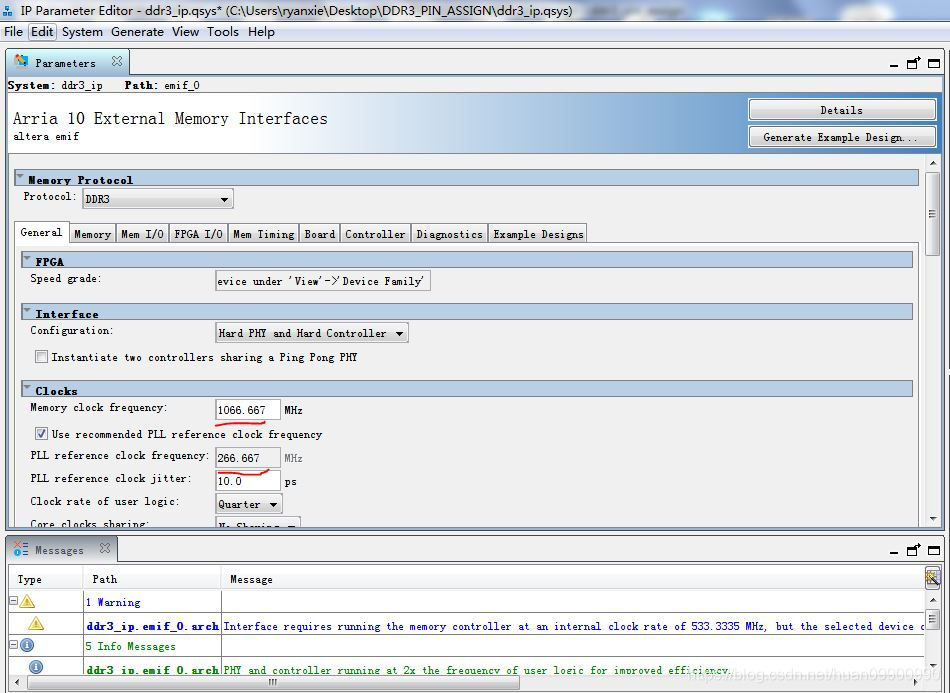Click the Messages tab icon

coord(21,549)
